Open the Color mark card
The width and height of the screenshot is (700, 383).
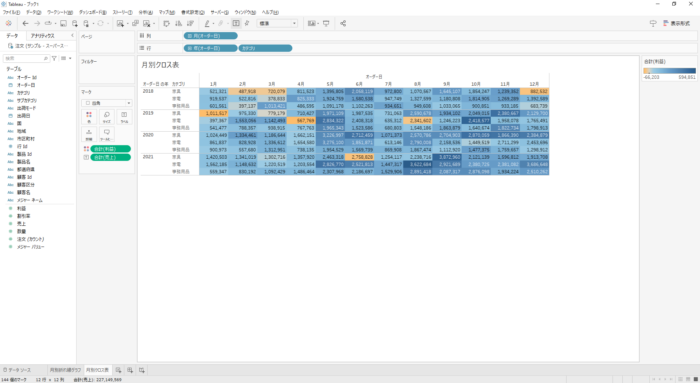[89, 117]
